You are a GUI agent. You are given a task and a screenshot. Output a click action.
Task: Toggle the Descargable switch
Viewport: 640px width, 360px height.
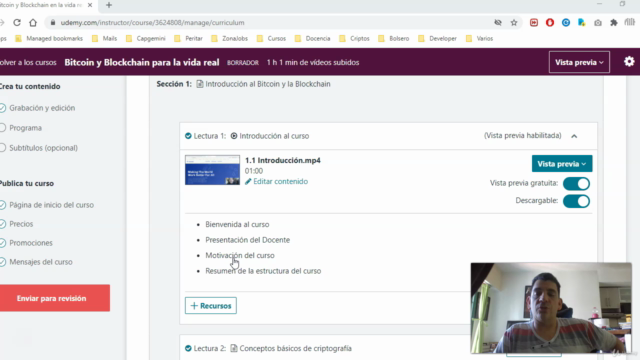tap(576, 201)
